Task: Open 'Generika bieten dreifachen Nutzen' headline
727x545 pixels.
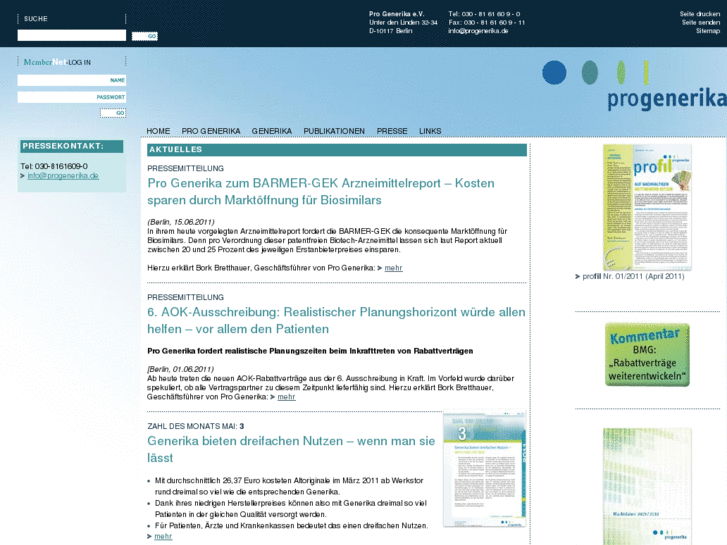Action: click(291, 449)
